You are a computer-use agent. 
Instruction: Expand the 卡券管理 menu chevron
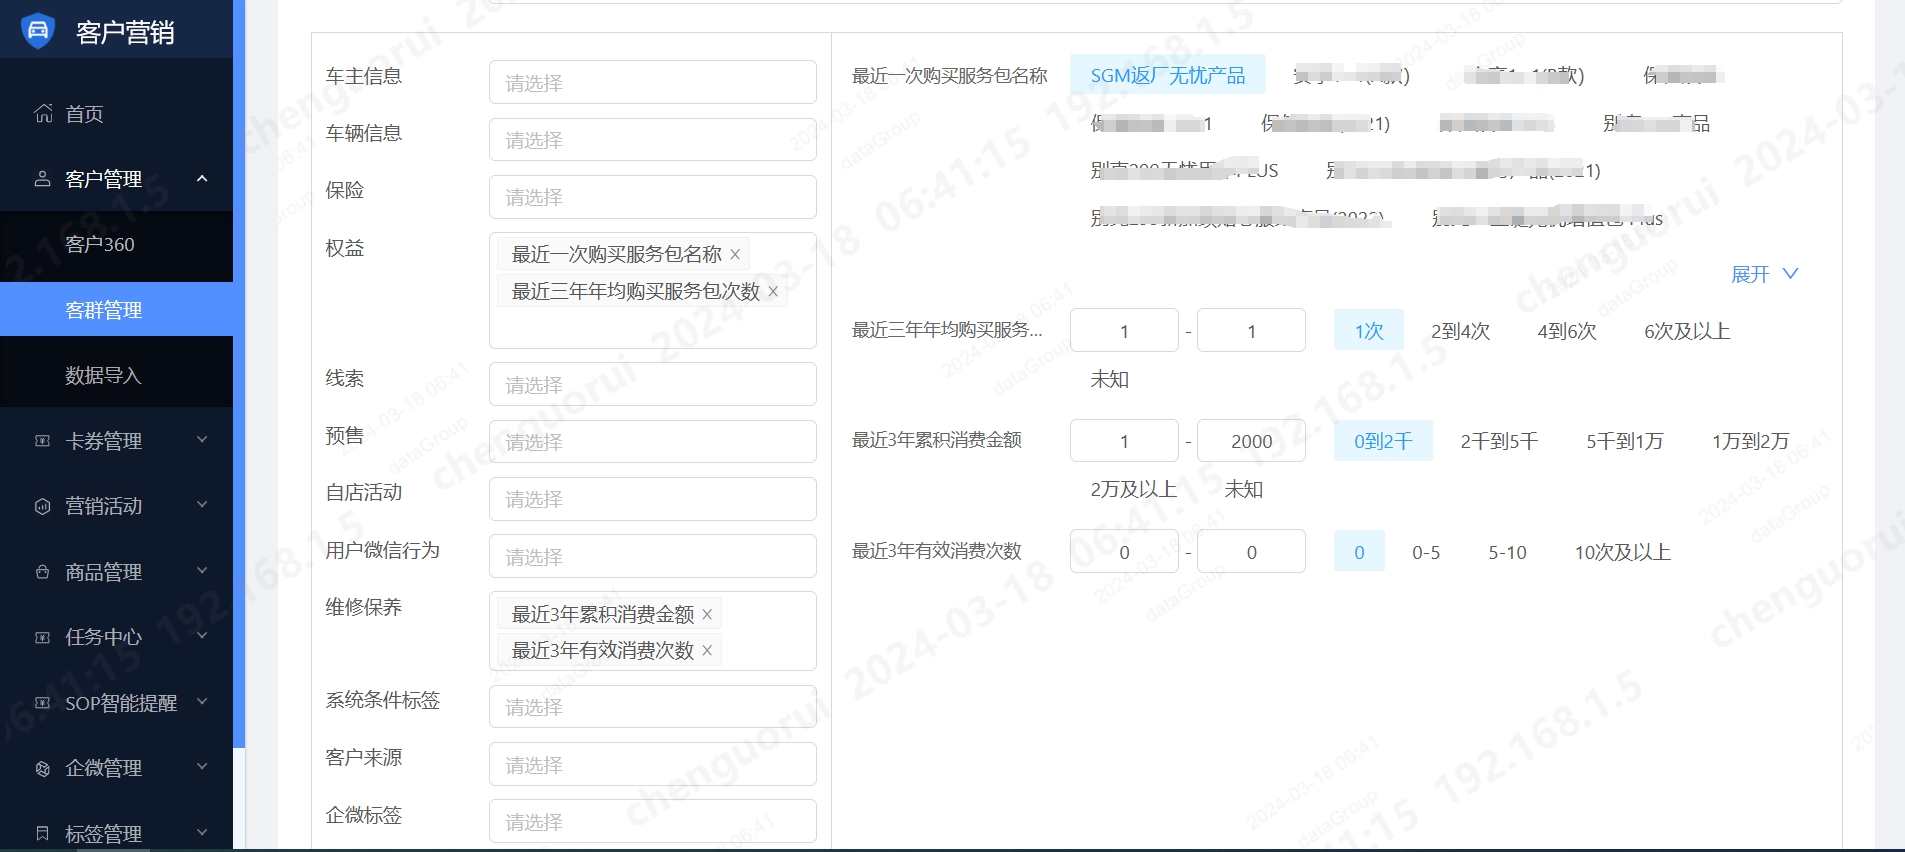click(202, 440)
